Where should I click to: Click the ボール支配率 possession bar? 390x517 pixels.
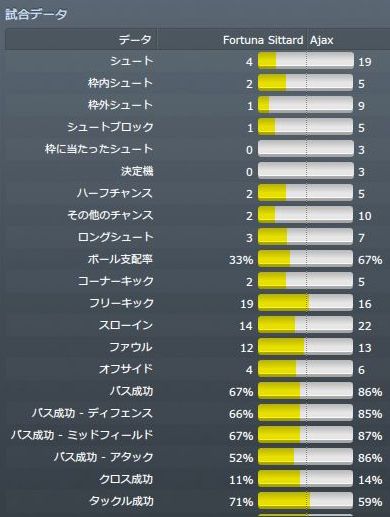click(305, 259)
